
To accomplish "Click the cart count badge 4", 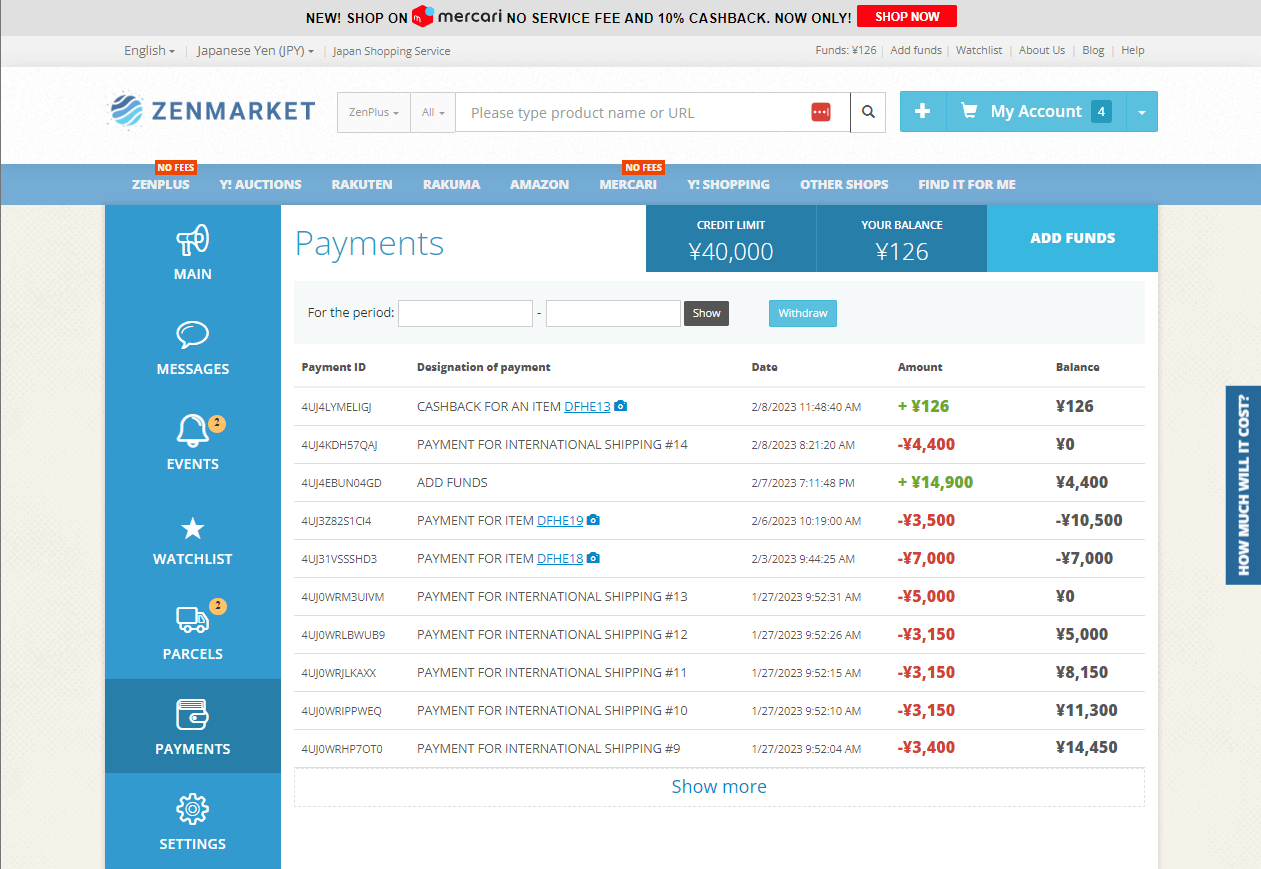I will click(1101, 112).
